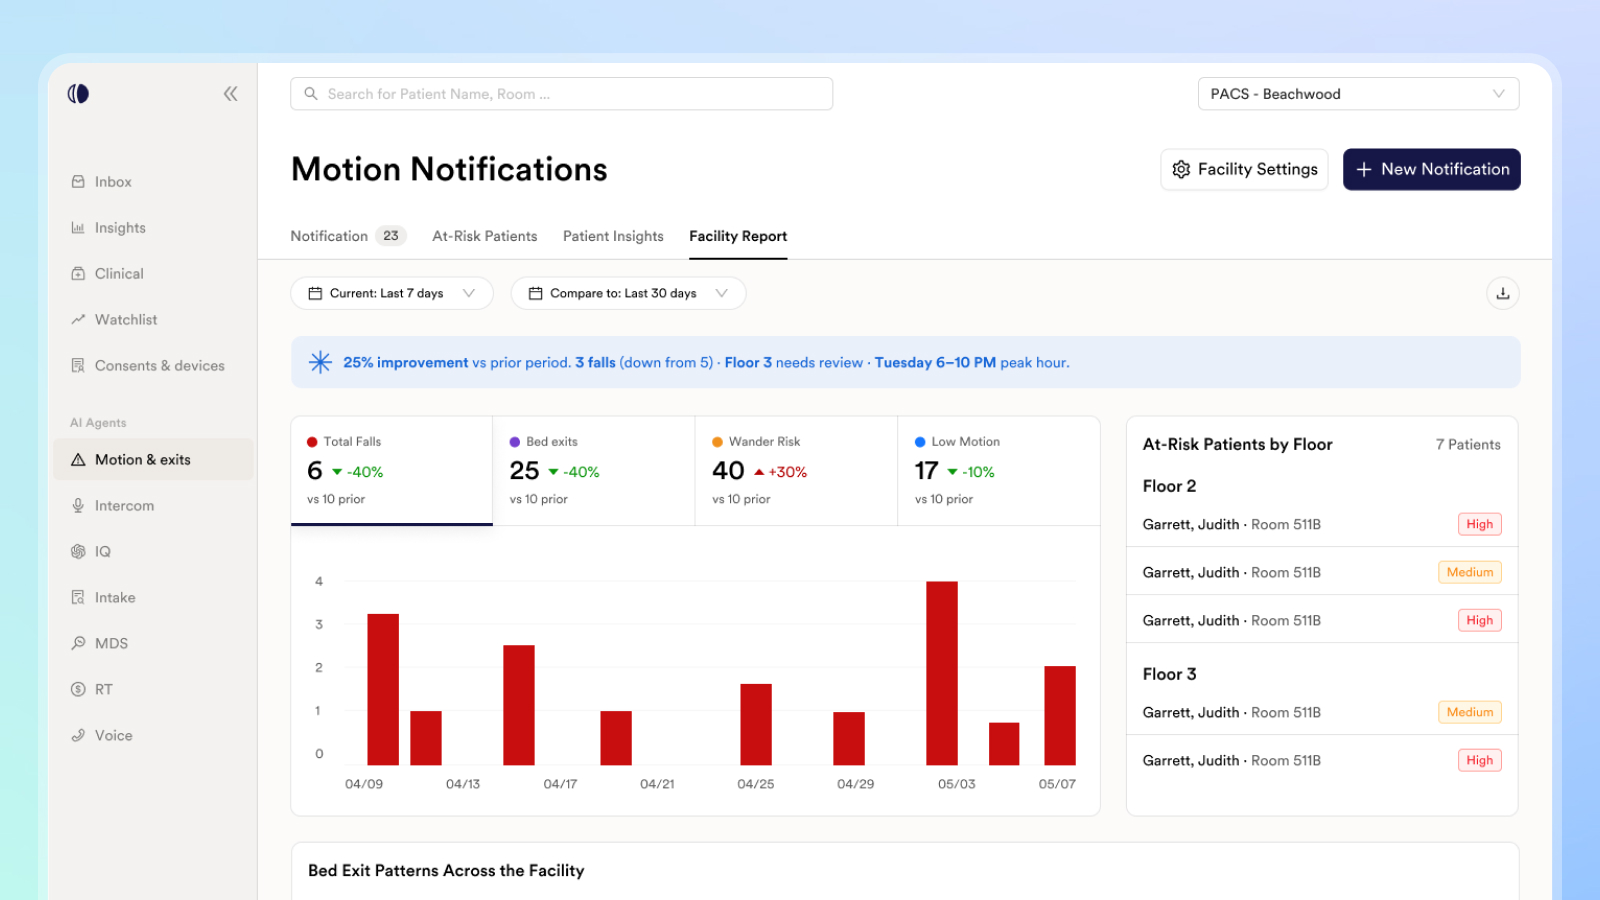Click the -10% change under Low Motion
The image size is (1600, 900).
pyautogui.click(x=971, y=472)
